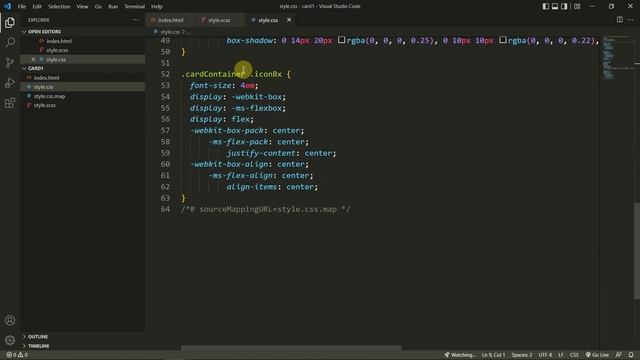This screenshot has height=360, width=640.
Task: Split the editor to the right
Action: 620,20
